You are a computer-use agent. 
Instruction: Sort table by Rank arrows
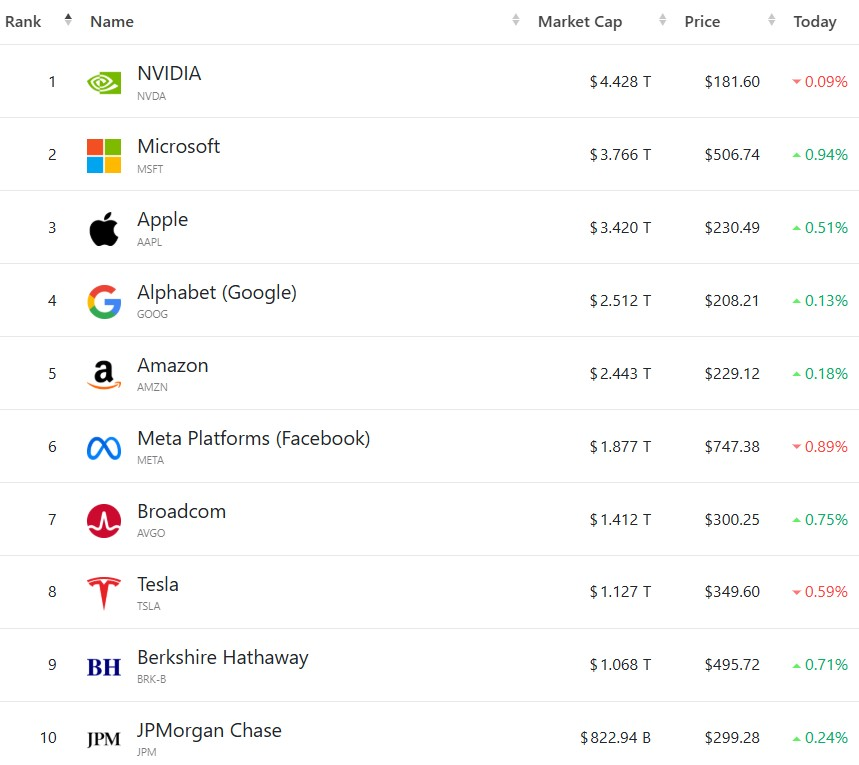(68, 20)
